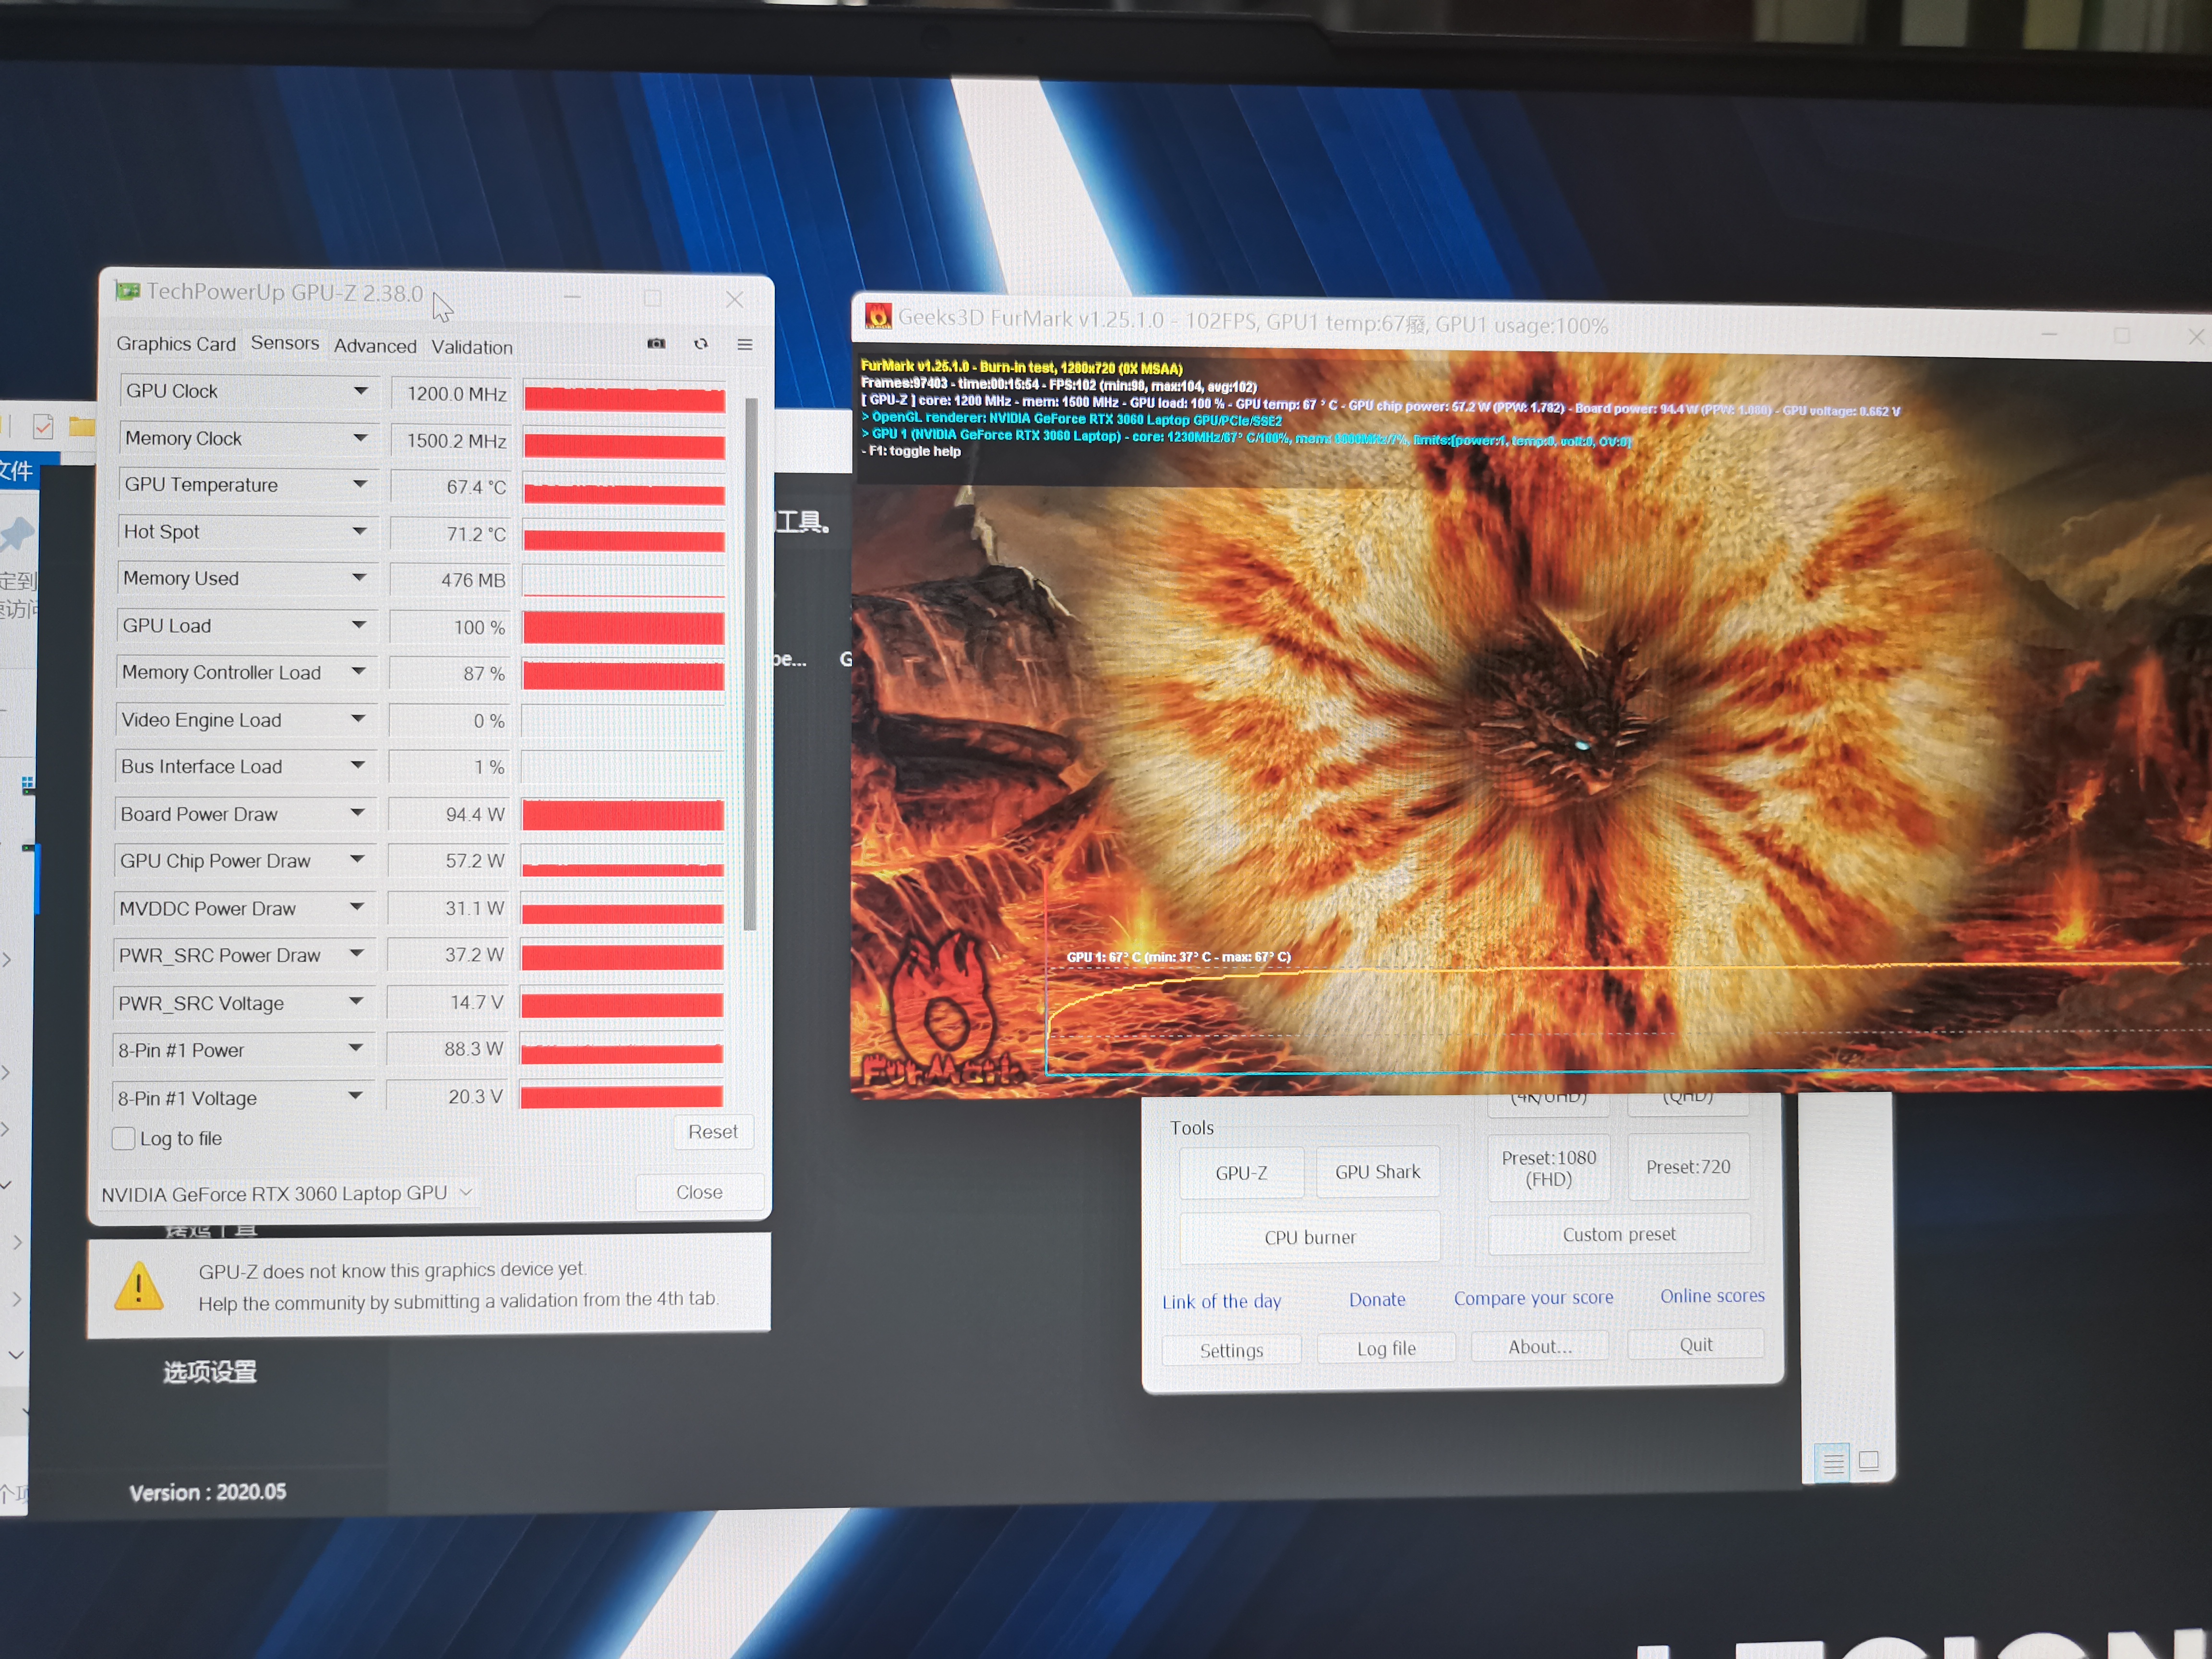Image resolution: width=2212 pixels, height=1659 pixels.
Task: Click the Board Power Draw graph bar
Action: point(623,815)
